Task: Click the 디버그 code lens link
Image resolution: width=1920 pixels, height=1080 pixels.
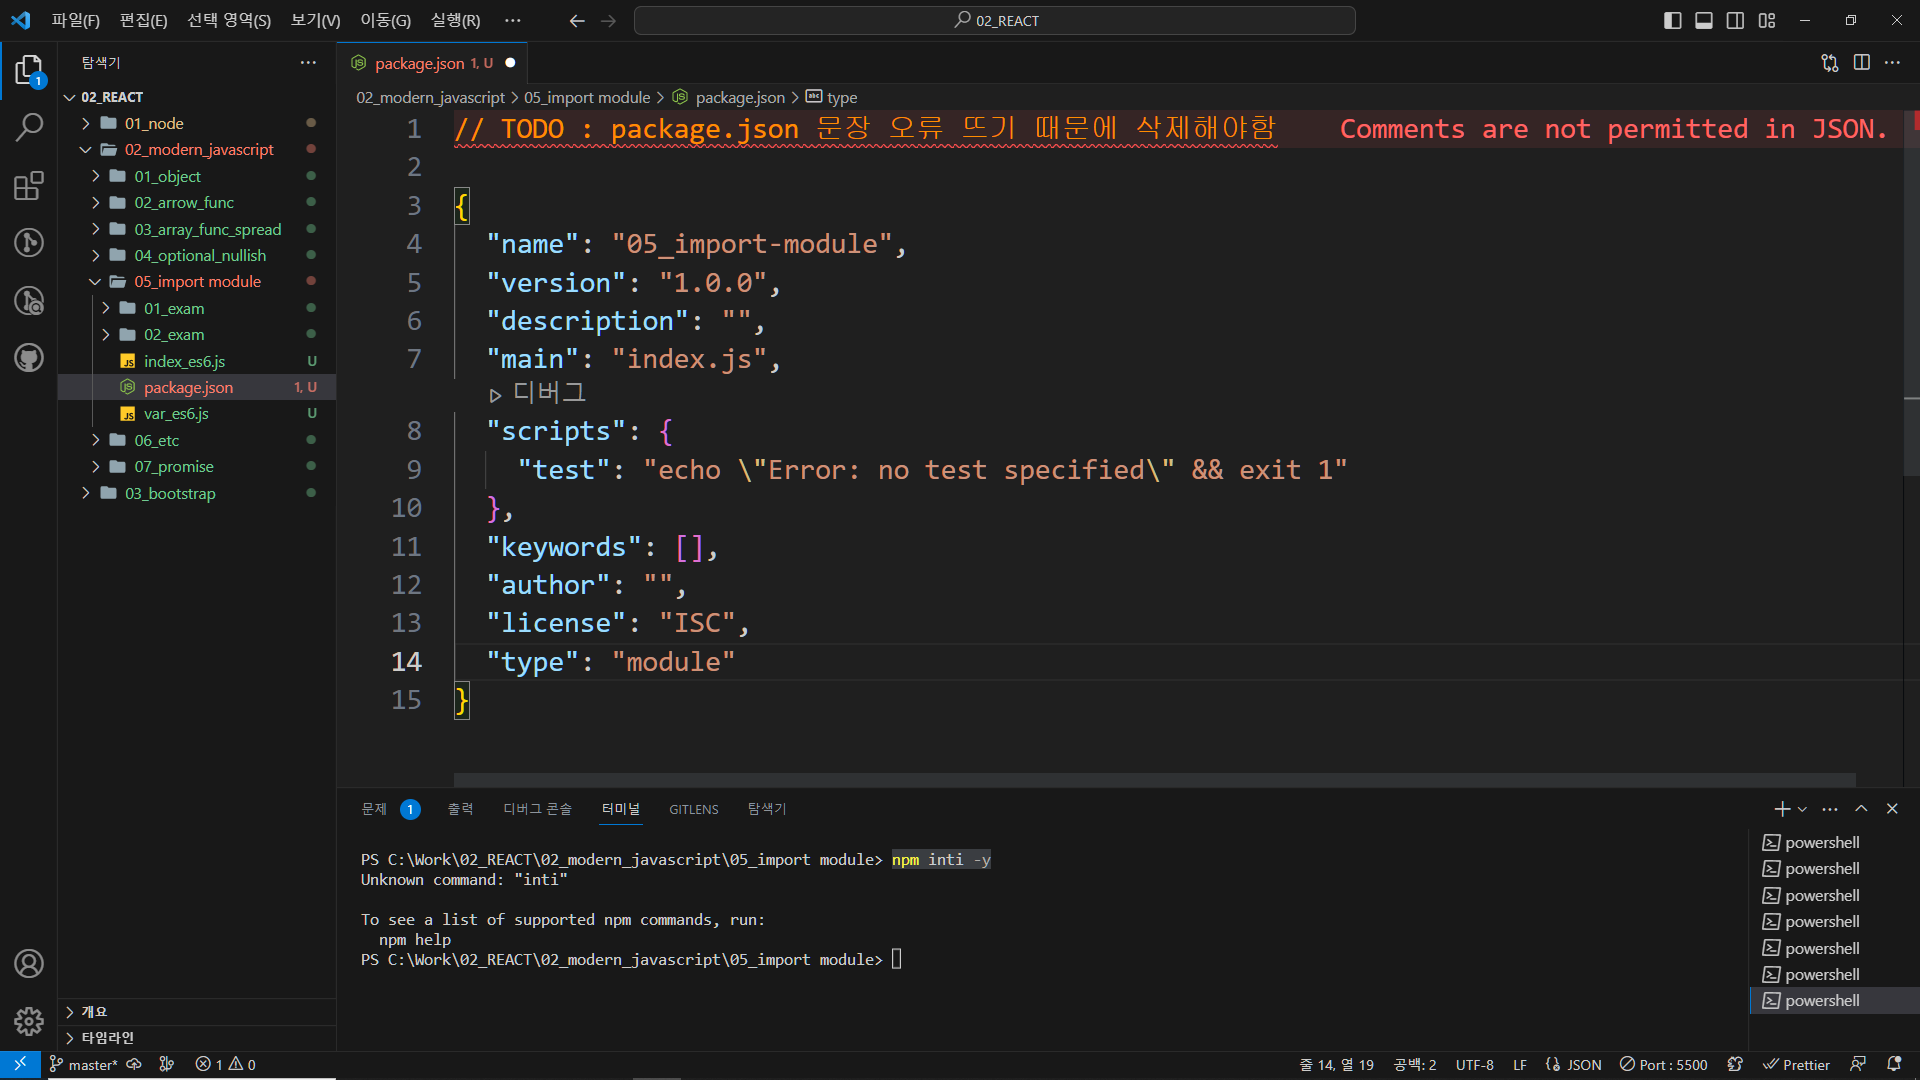Action: 548,393
